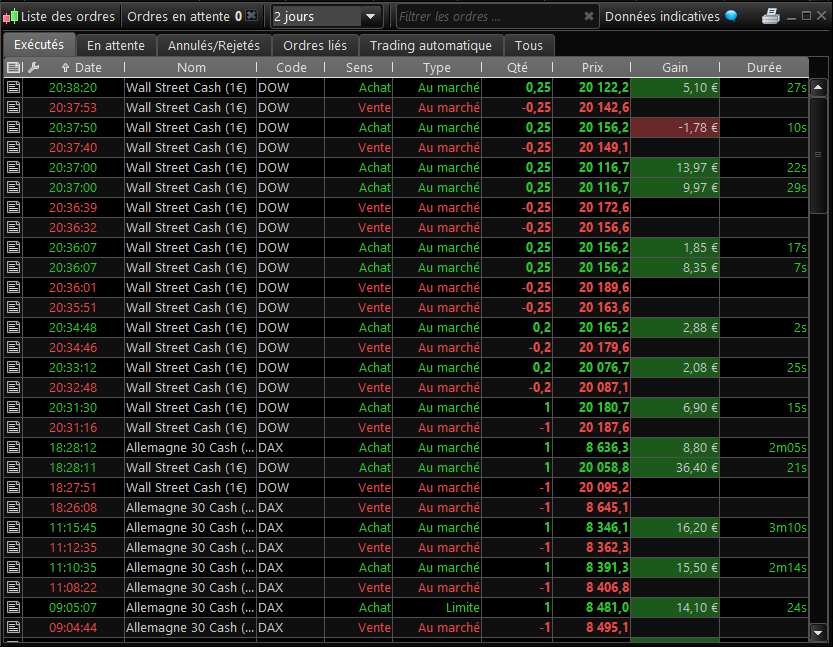Open order details icon for the 20:36:01 row
This screenshot has width=833, height=647.
point(13,288)
